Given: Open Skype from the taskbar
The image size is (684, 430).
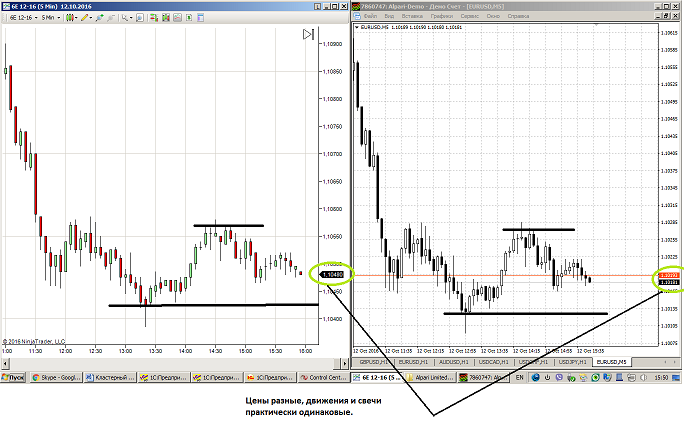Looking at the screenshot, I should tap(57, 378).
